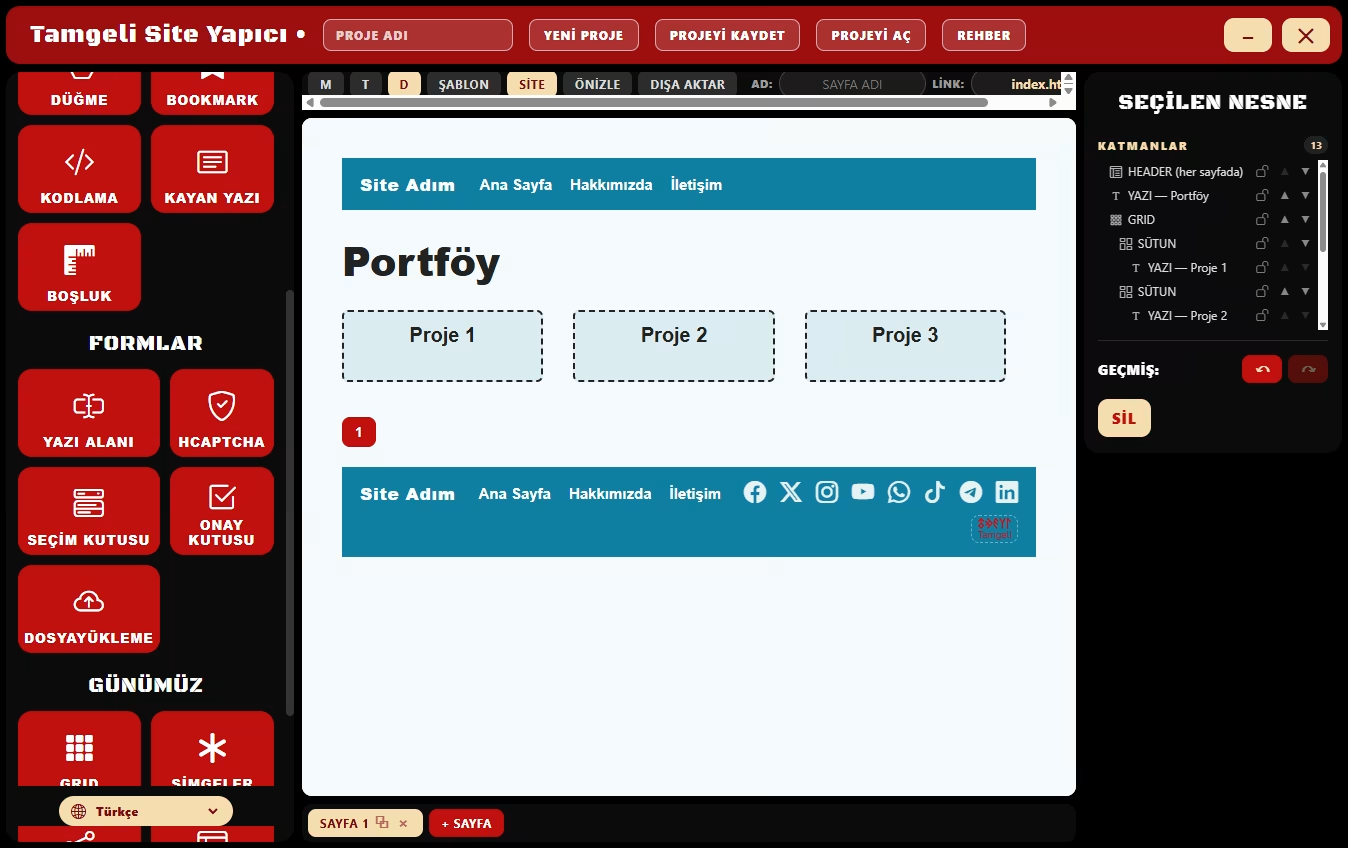
Task: Click the YouTube icon in the footer
Action: click(863, 492)
